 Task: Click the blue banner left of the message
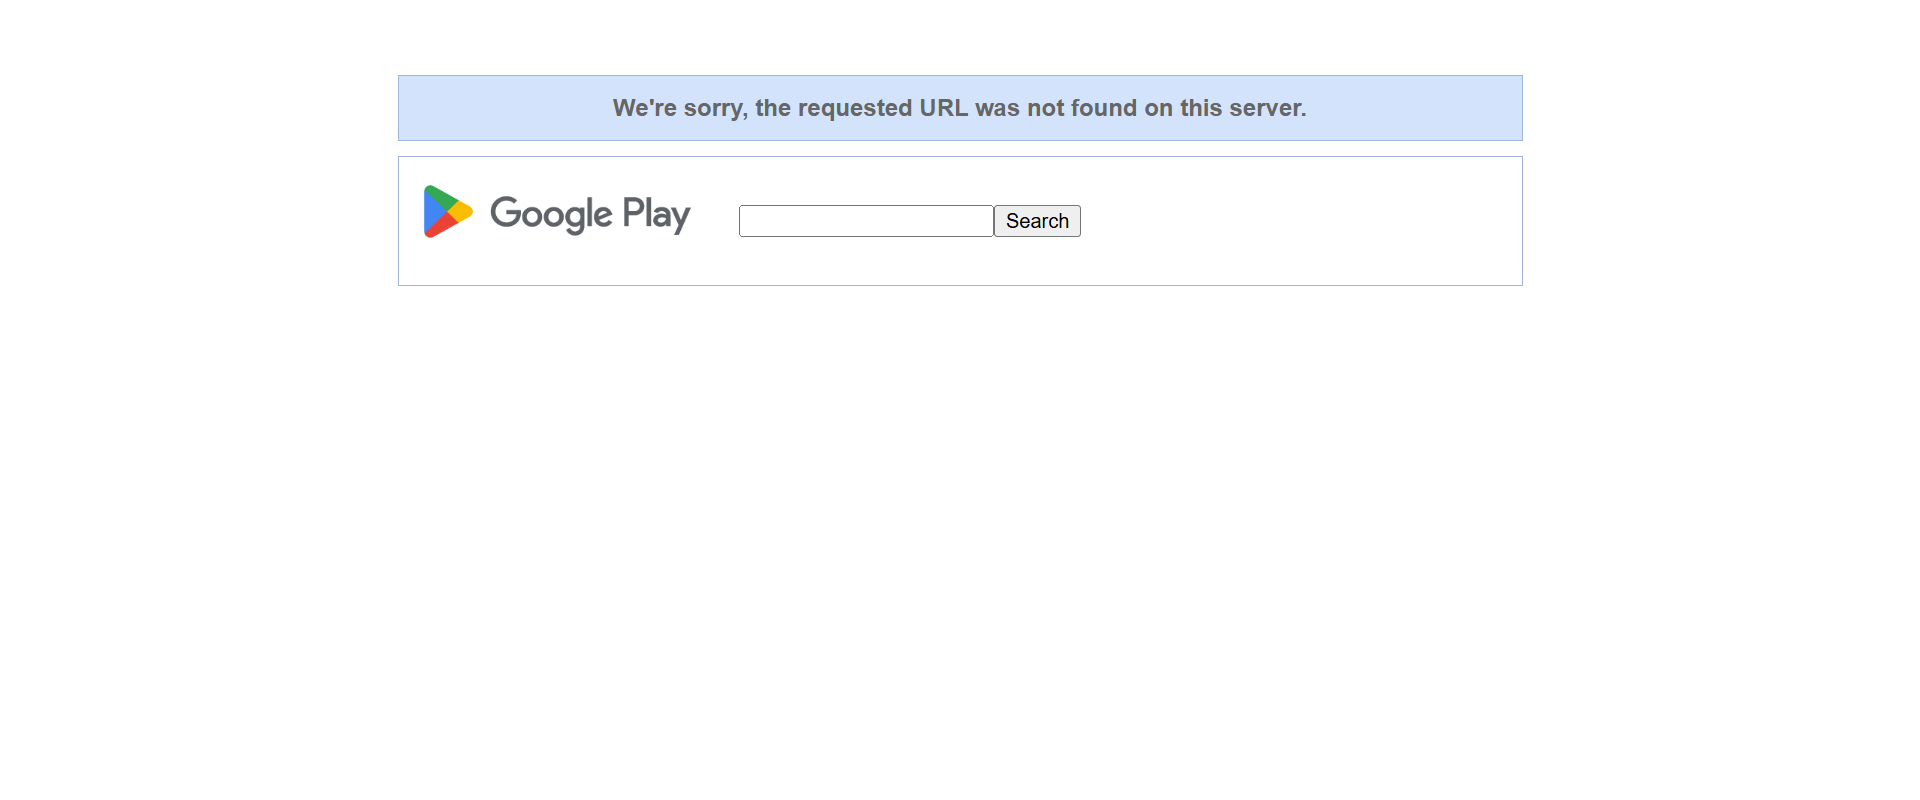click(x=500, y=108)
